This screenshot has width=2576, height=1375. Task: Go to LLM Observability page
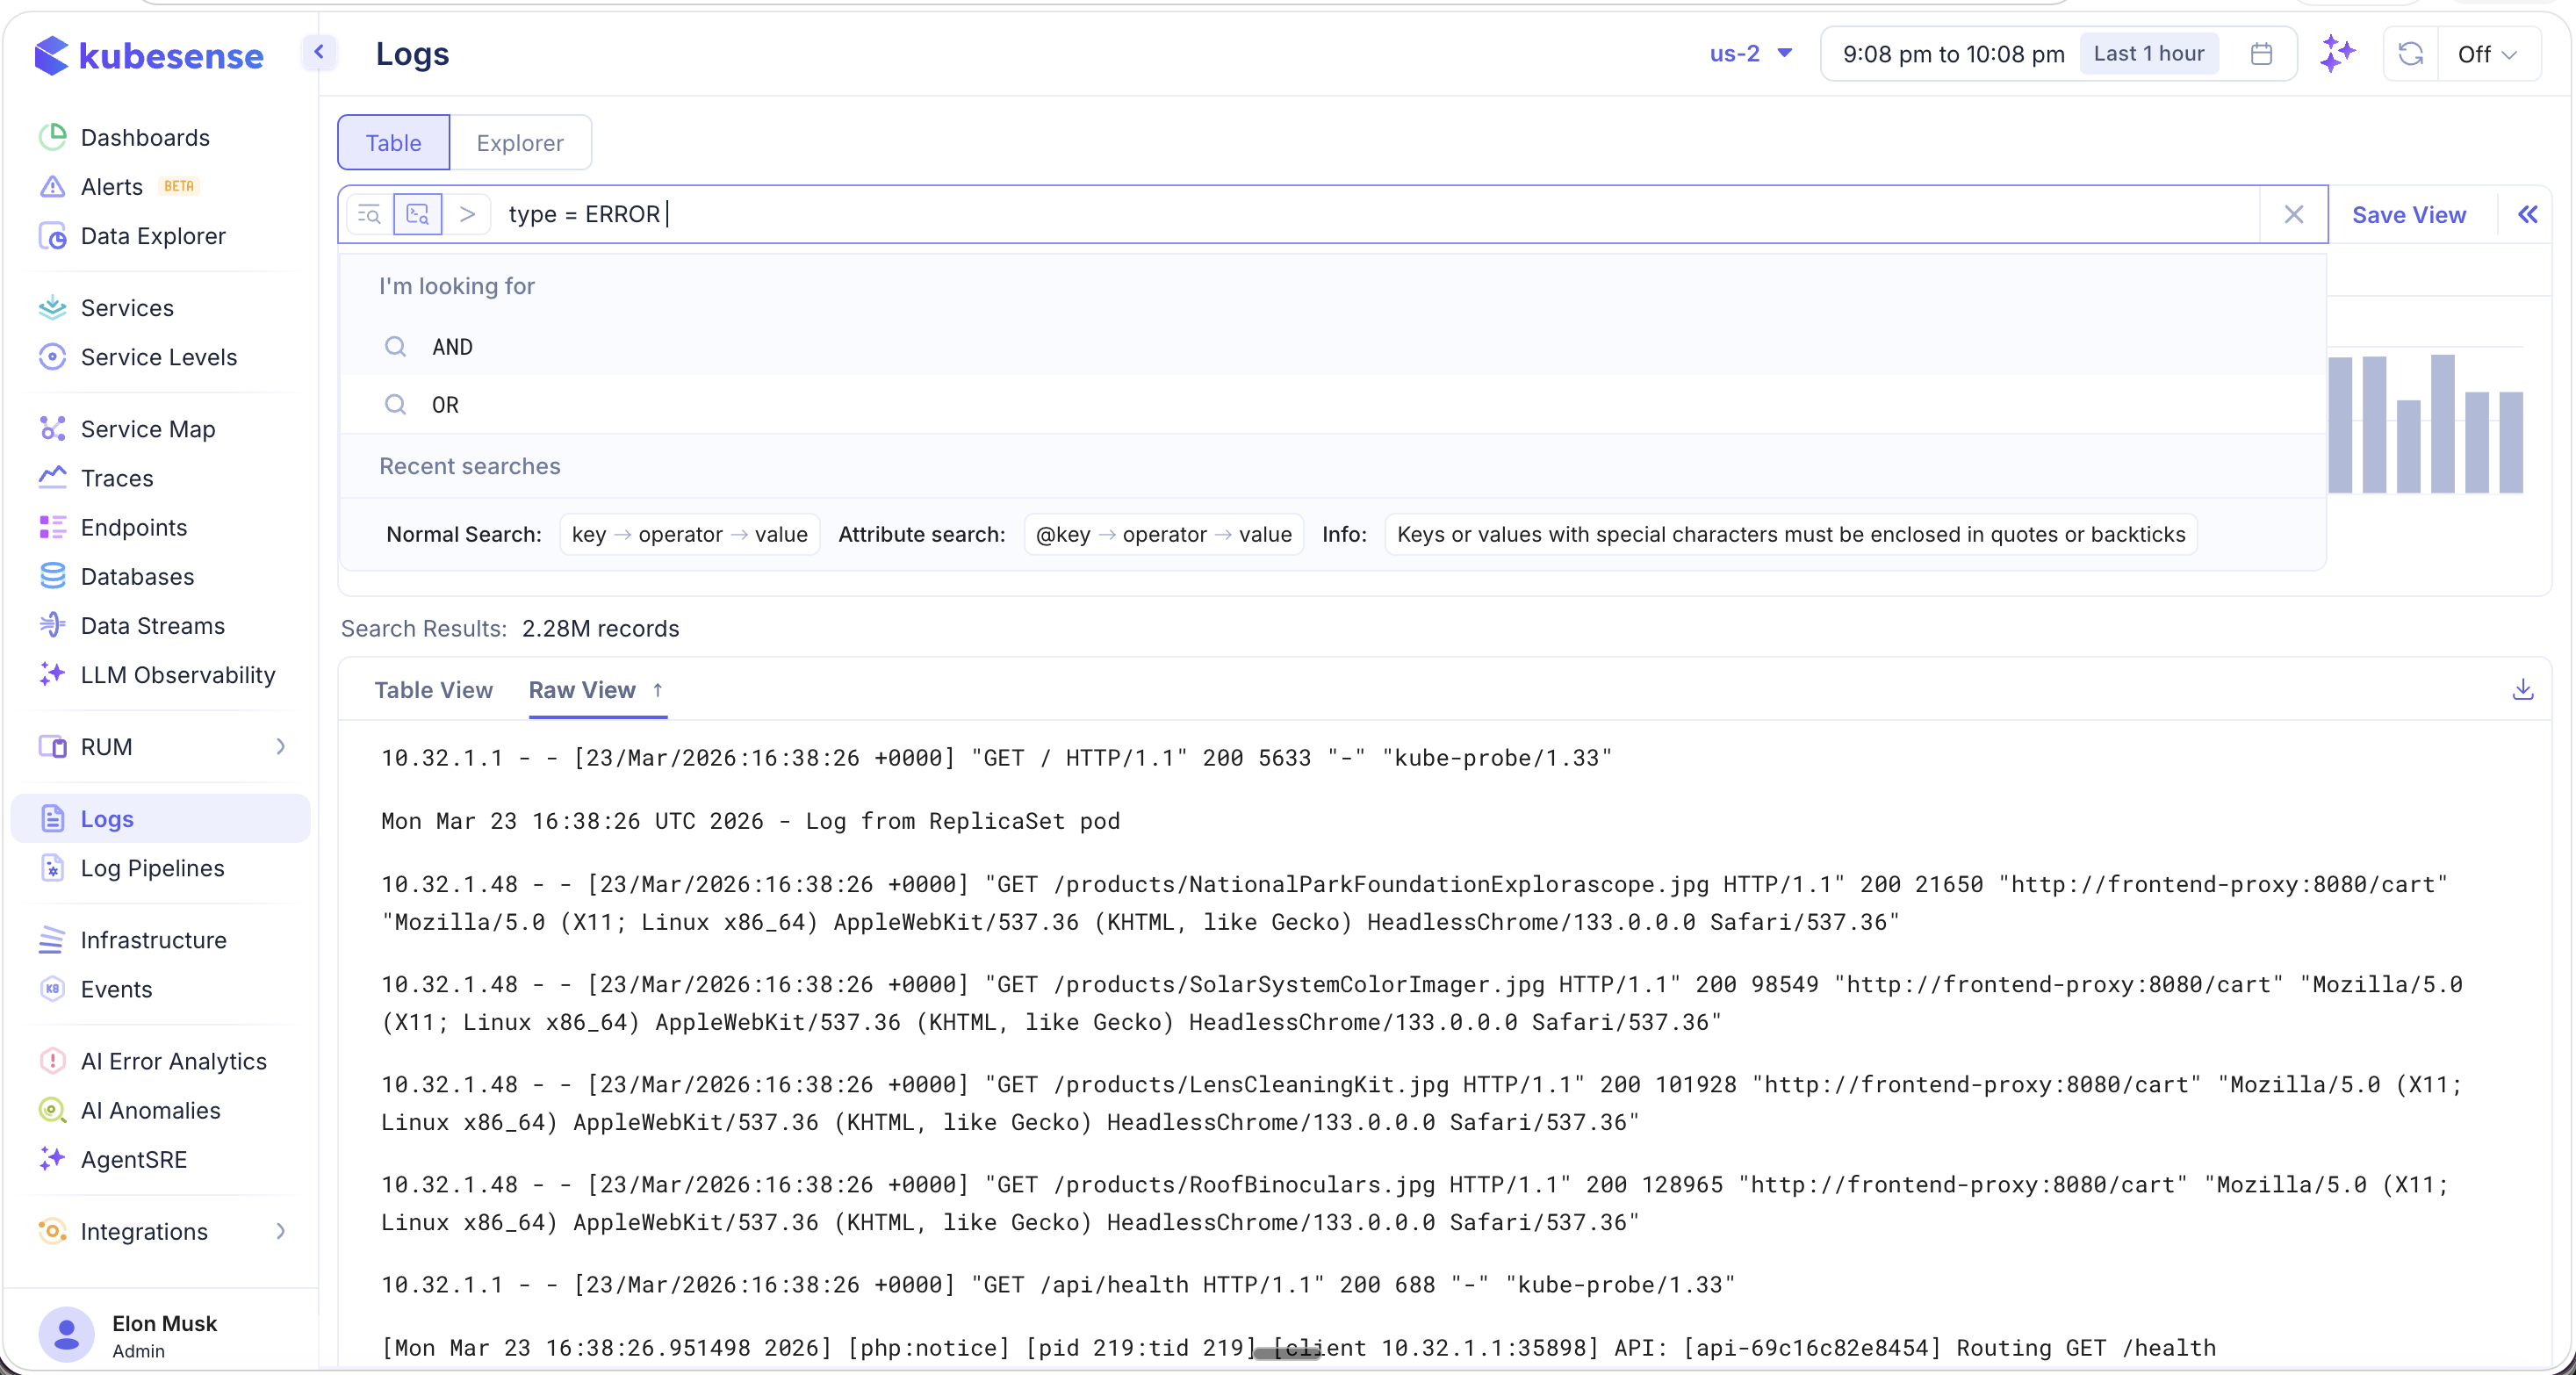[x=177, y=675]
